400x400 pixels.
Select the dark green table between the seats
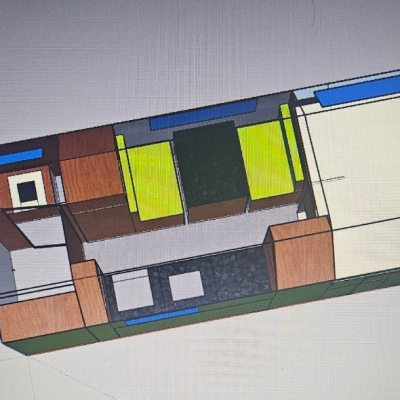pyautogui.click(x=211, y=164)
